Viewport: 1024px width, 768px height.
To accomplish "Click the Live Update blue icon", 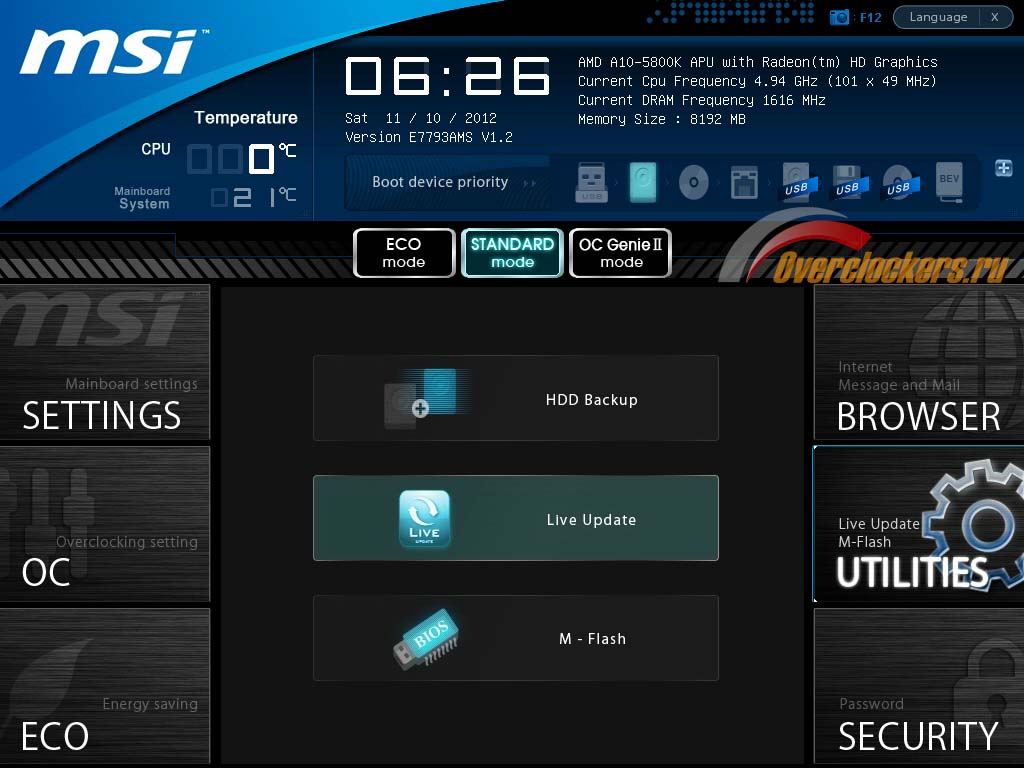I will (x=424, y=519).
